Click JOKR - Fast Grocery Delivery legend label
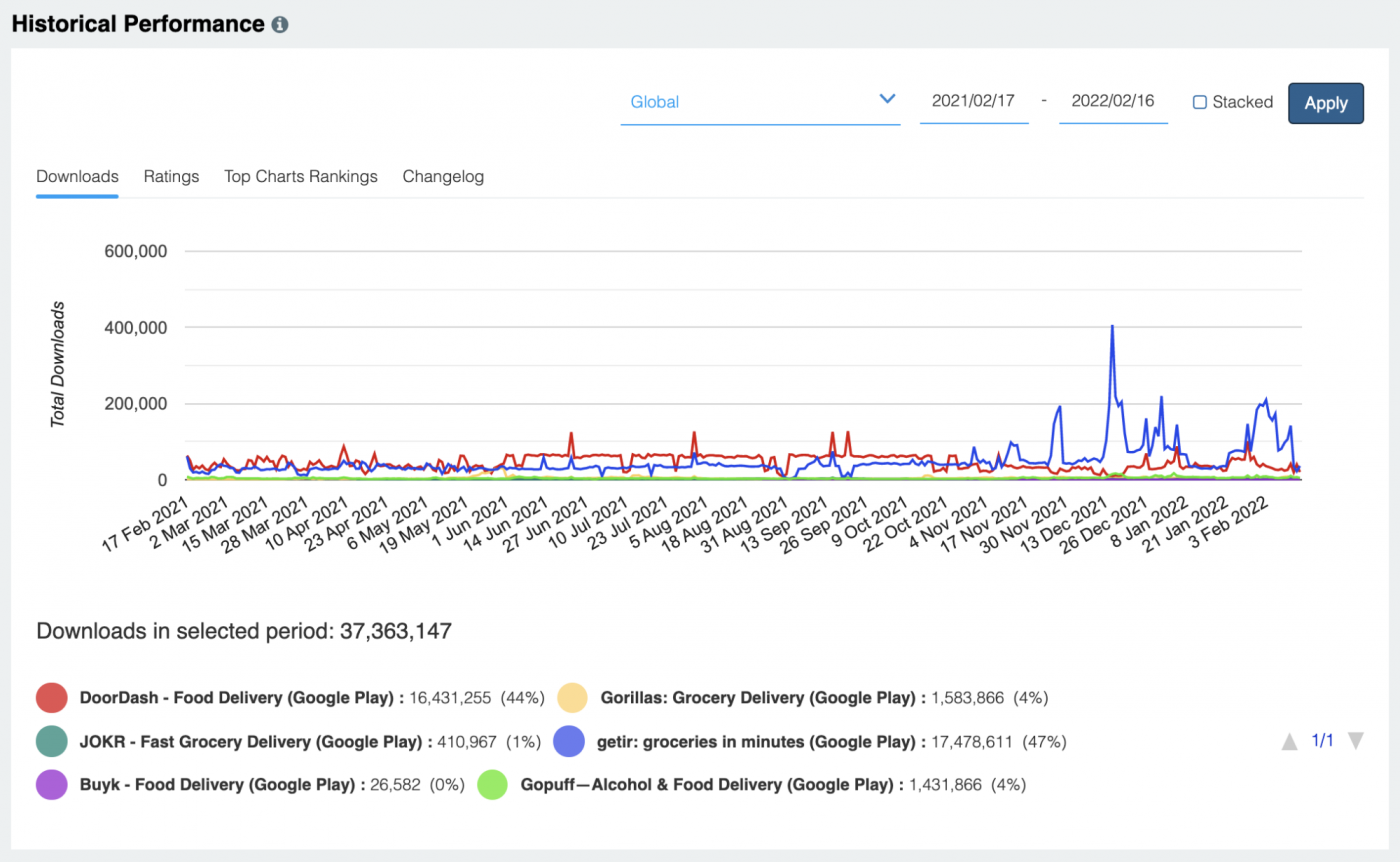 pos(254,742)
